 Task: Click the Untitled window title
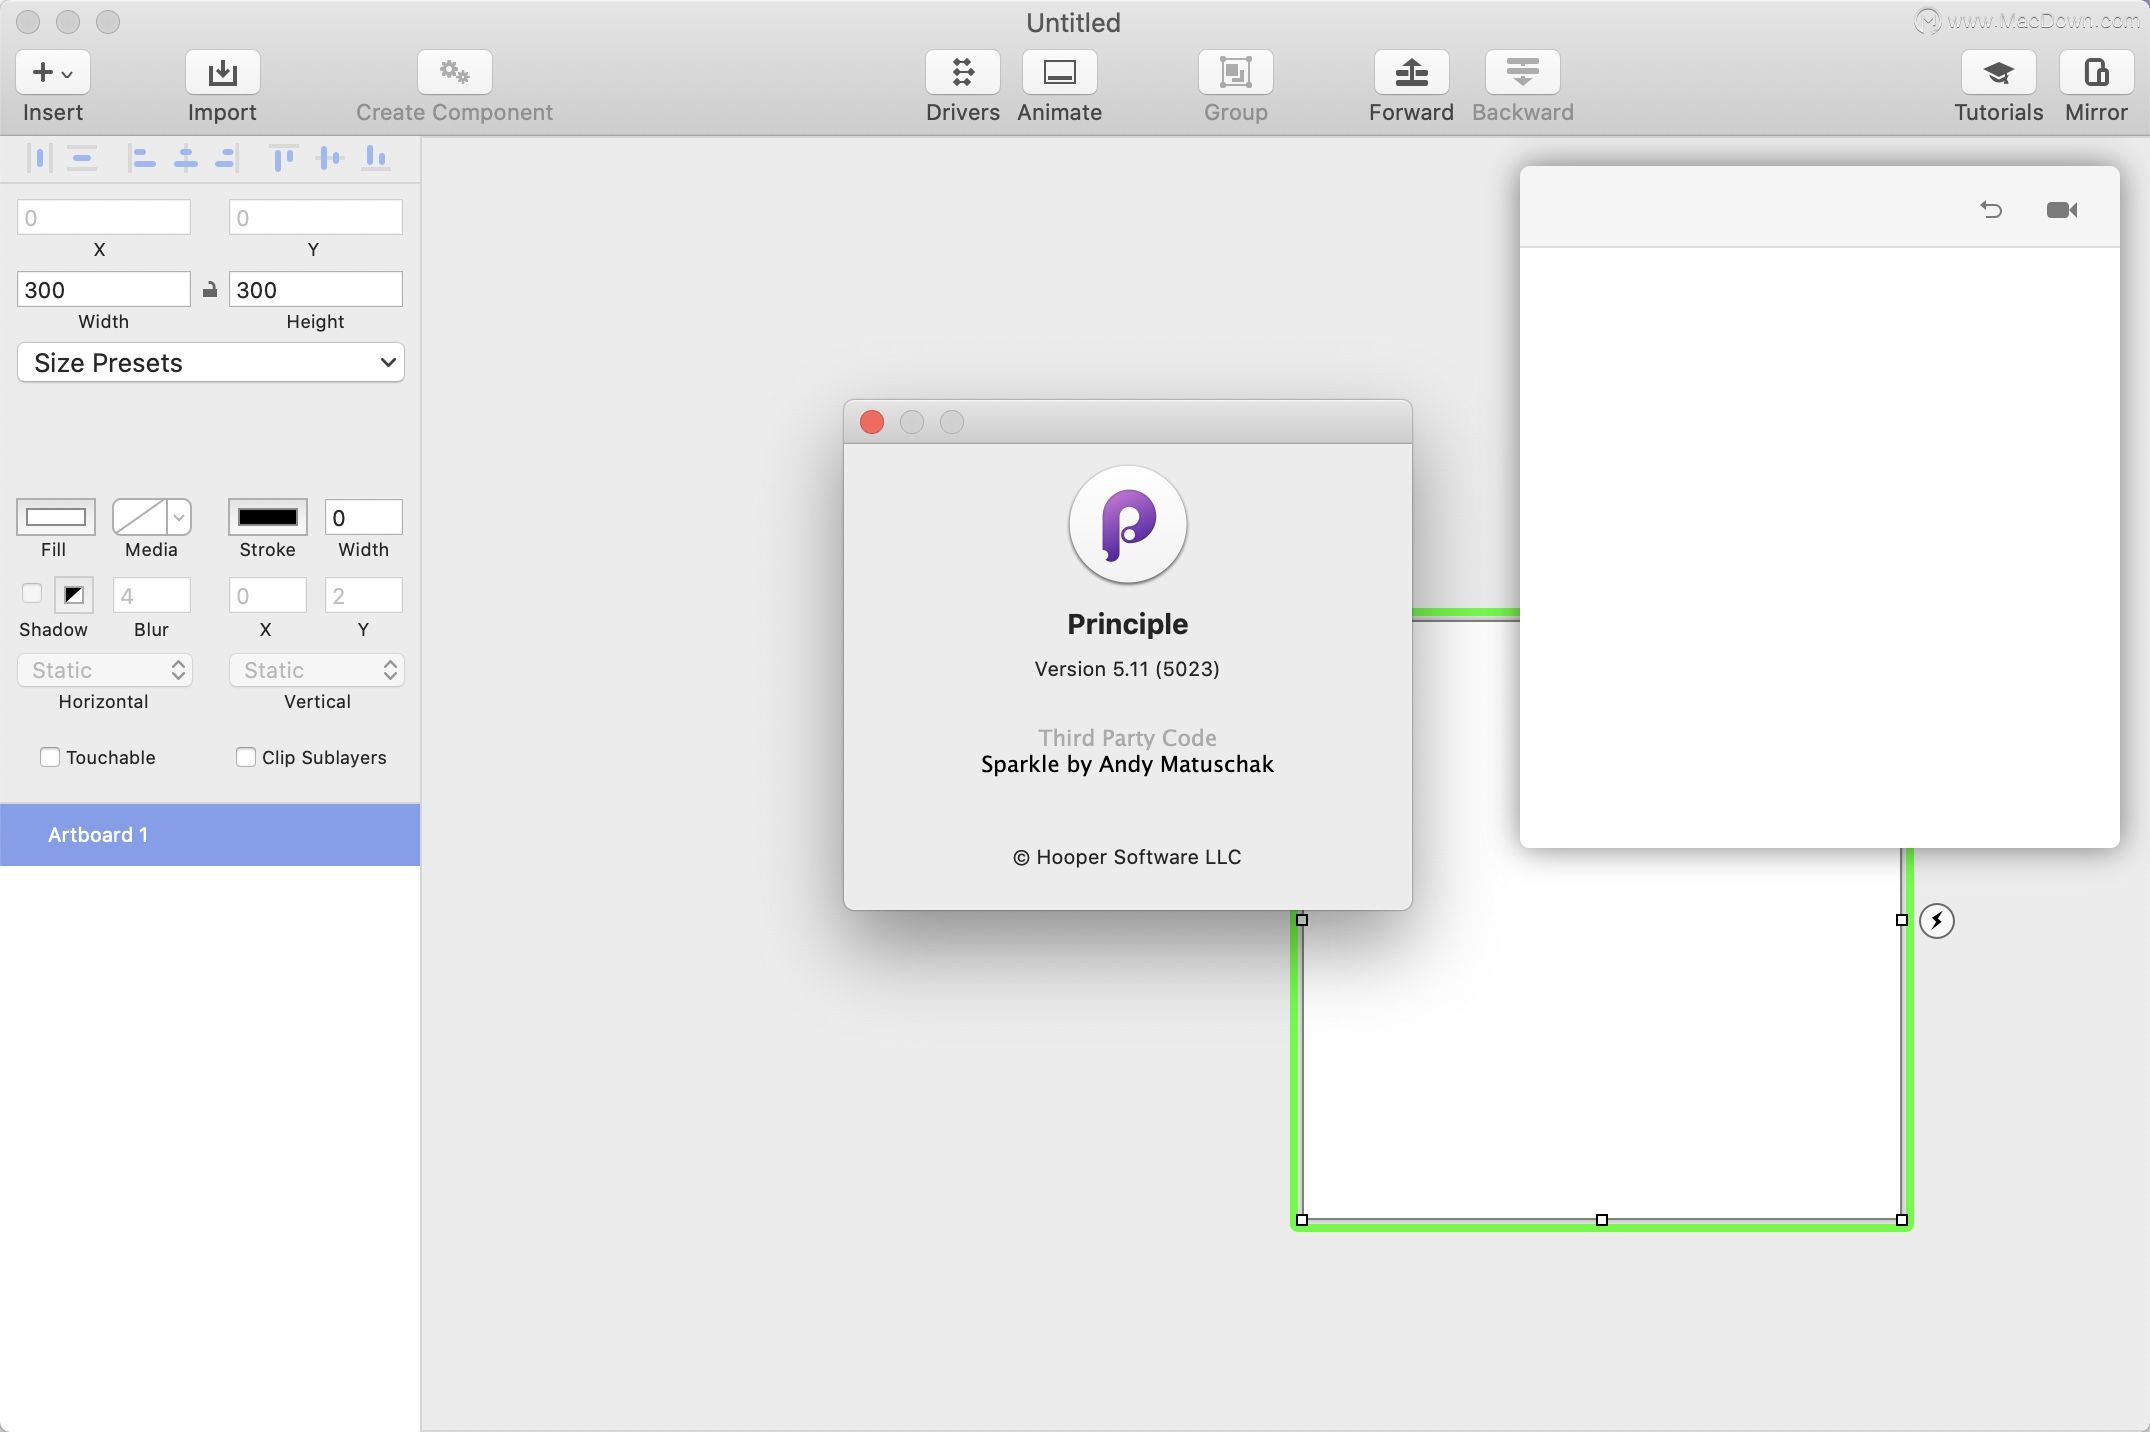1073,22
